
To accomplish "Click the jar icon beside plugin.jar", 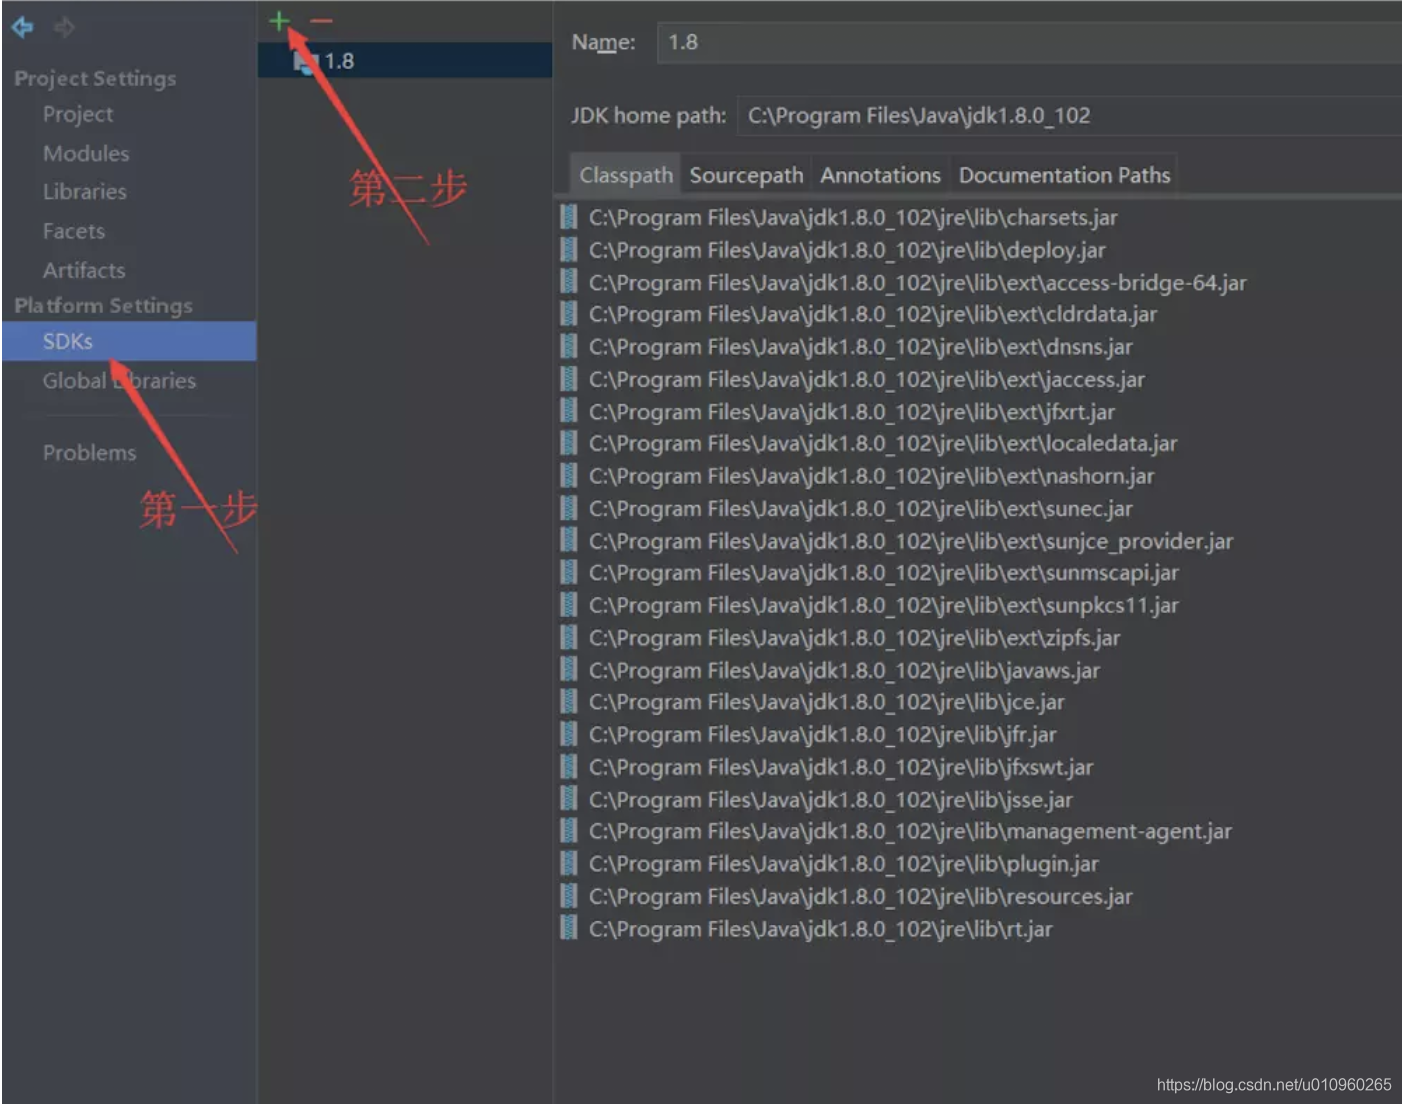I will (569, 863).
